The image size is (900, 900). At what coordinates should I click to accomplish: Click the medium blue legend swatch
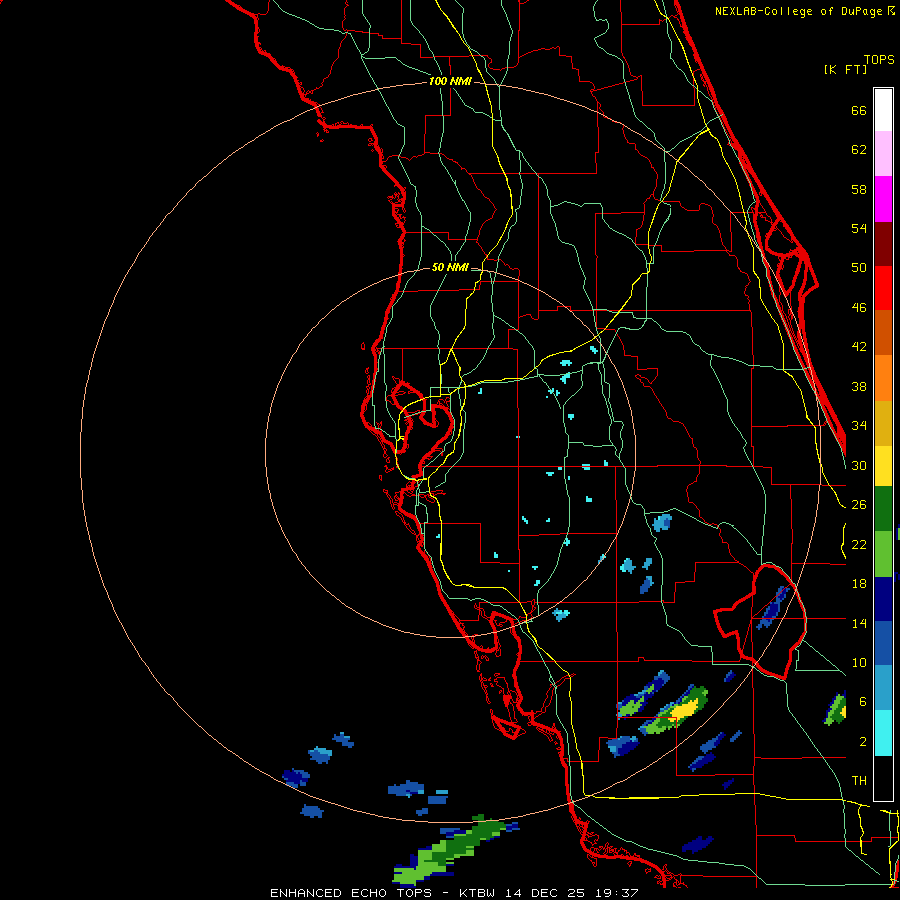point(883,643)
